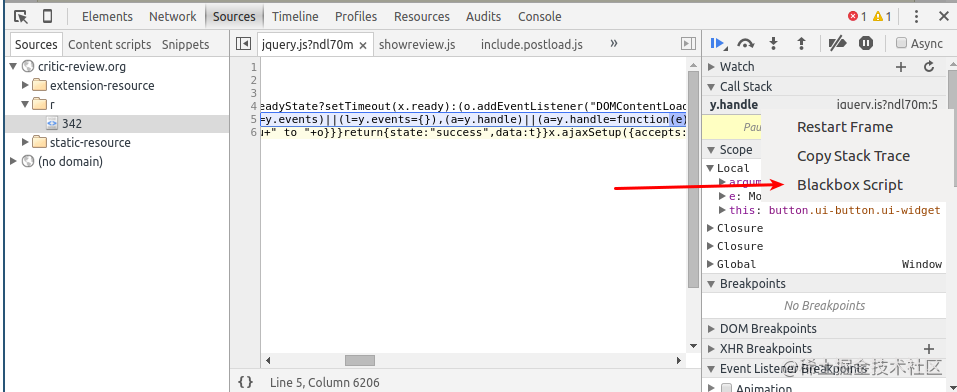Image resolution: width=957 pixels, height=392 pixels.
Task: Step out of current function
Action: [801, 43]
